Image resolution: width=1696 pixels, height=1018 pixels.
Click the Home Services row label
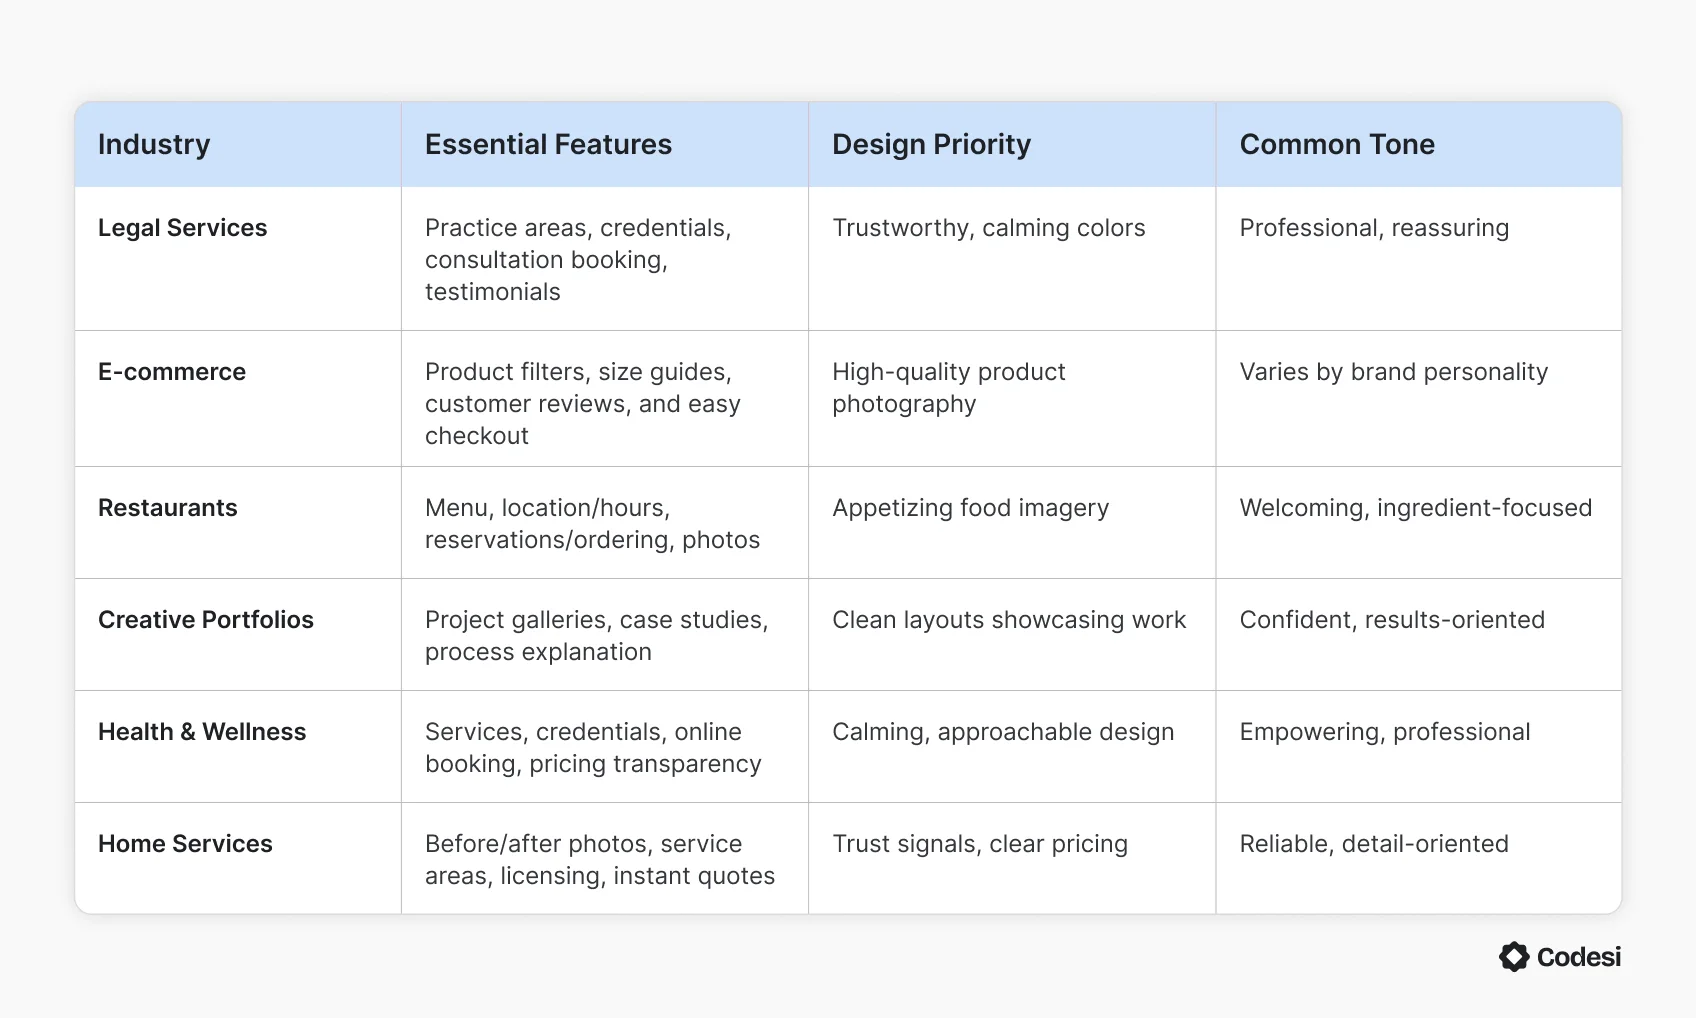(x=185, y=844)
